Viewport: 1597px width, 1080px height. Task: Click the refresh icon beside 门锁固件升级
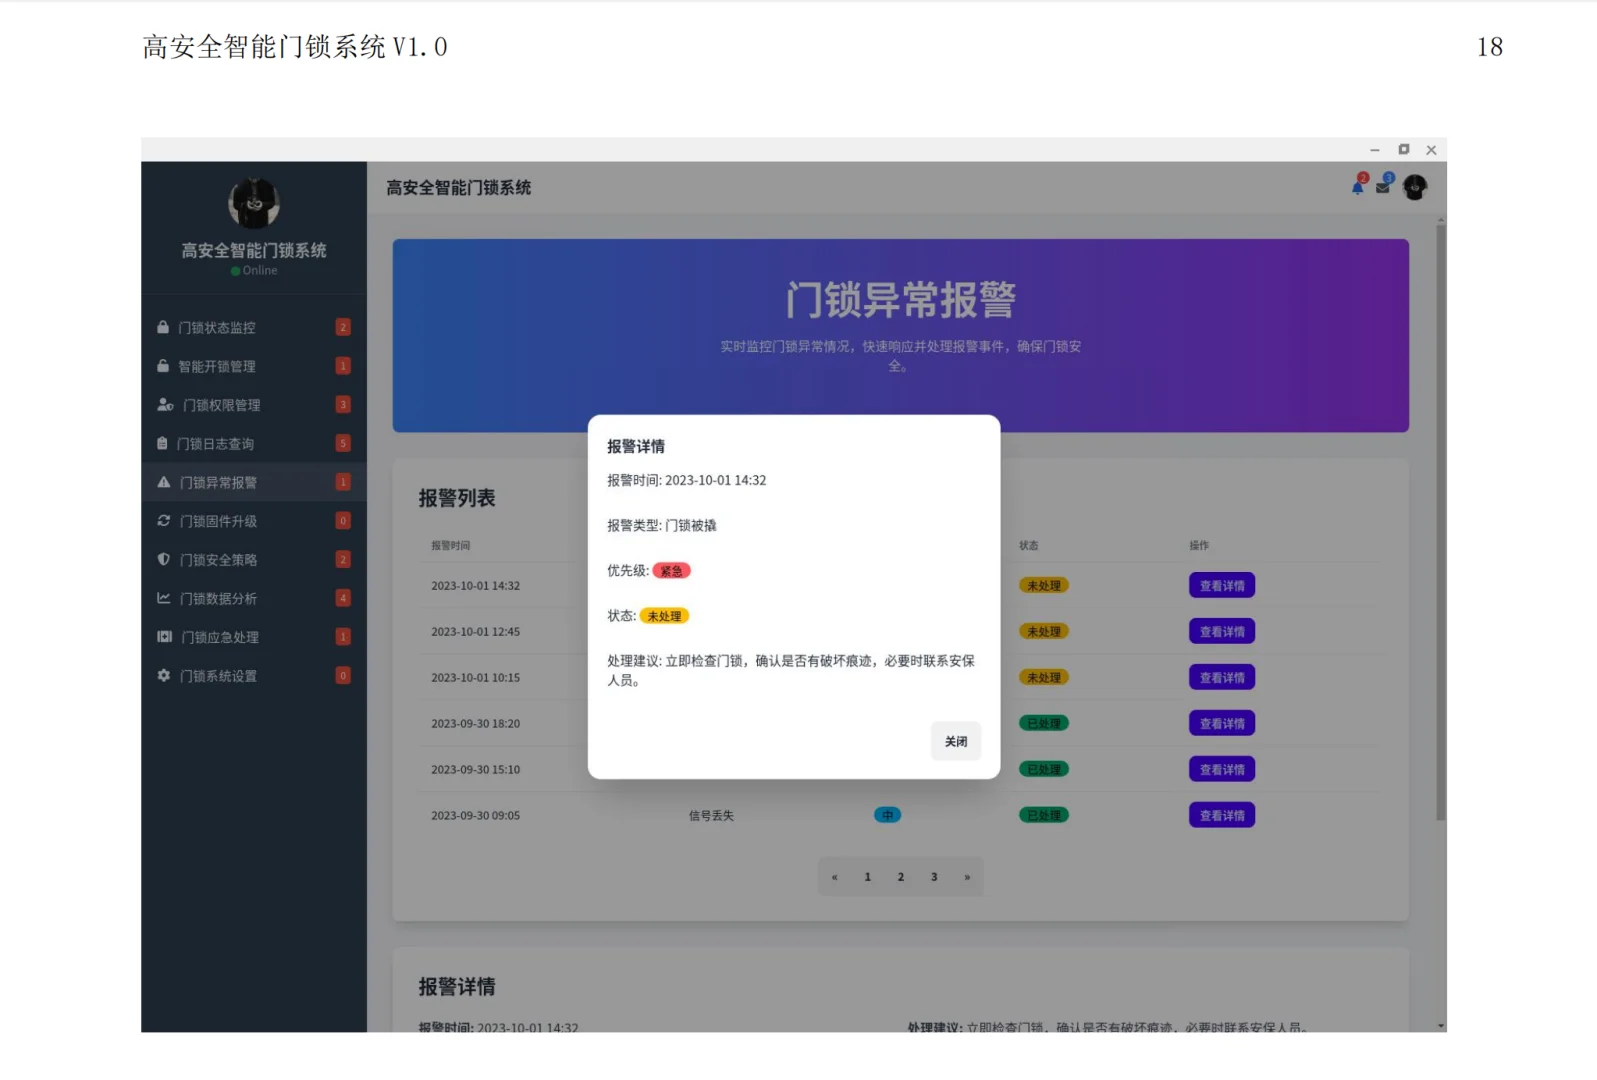click(x=164, y=521)
